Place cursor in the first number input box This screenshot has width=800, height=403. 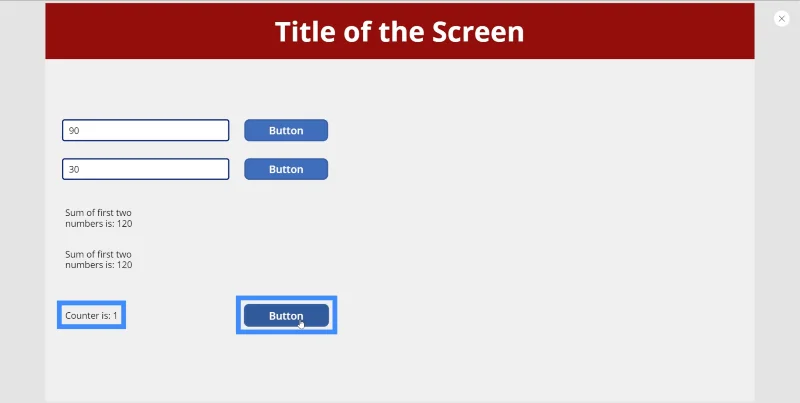[145, 130]
